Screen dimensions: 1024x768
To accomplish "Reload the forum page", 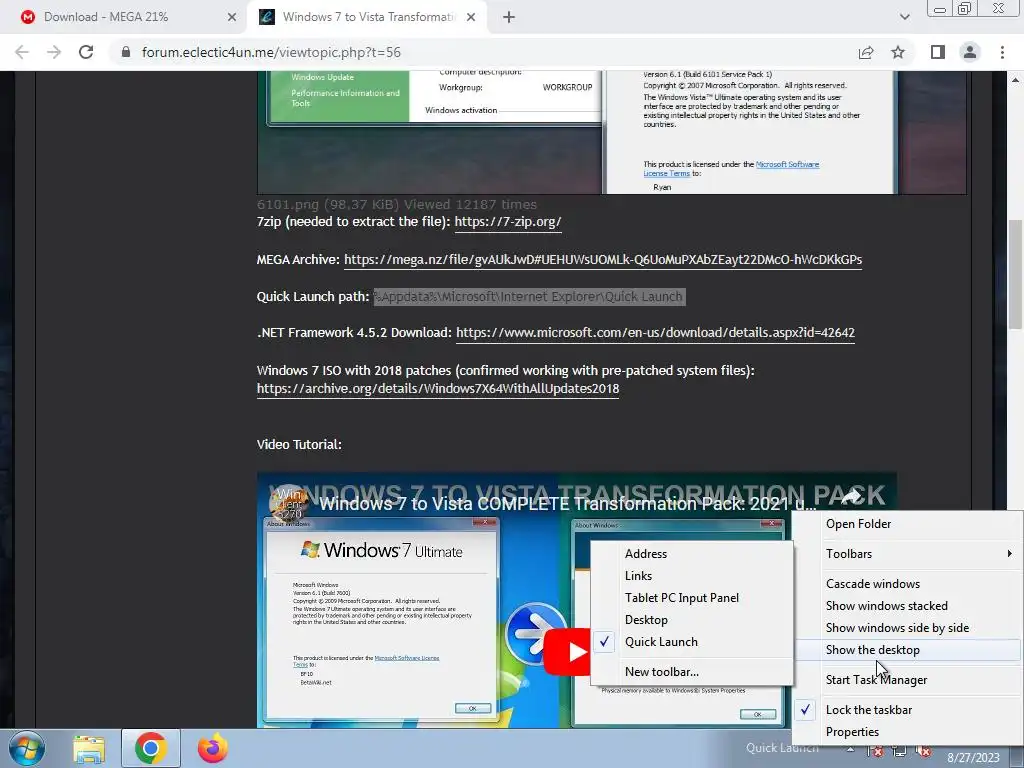I will [x=86, y=52].
